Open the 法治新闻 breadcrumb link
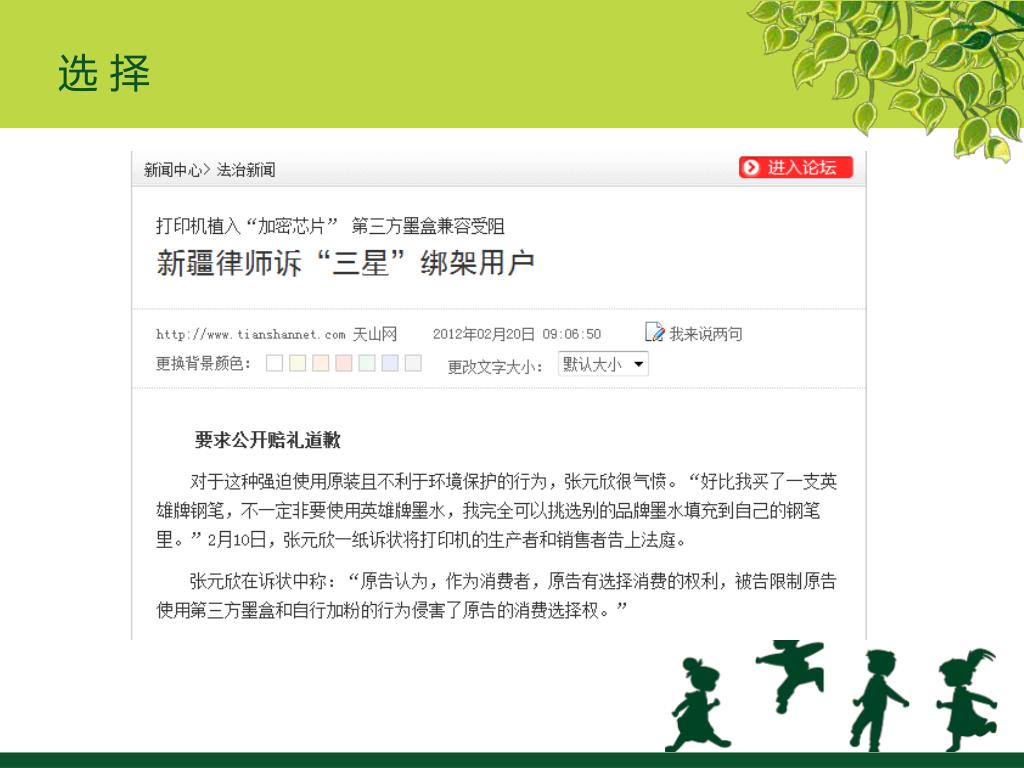This screenshot has height=768, width=1024. coord(246,170)
